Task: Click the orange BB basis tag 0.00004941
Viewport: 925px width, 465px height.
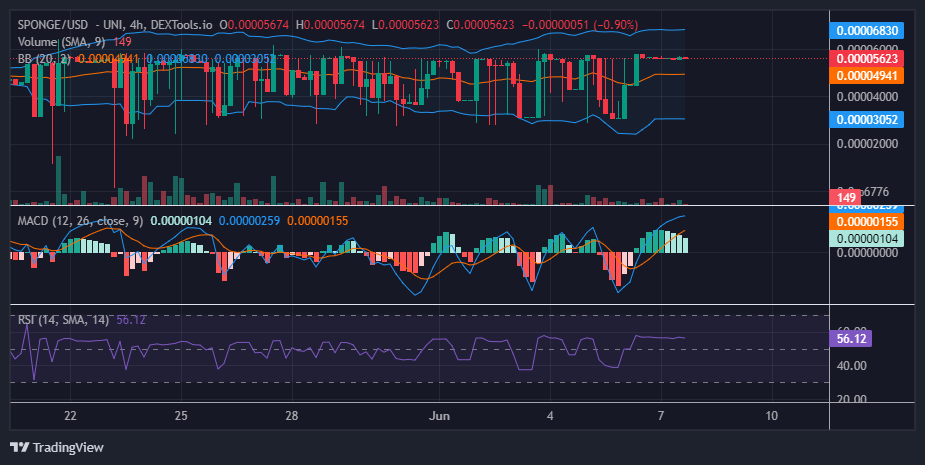Action: pyautogui.click(x=867, y=75)
